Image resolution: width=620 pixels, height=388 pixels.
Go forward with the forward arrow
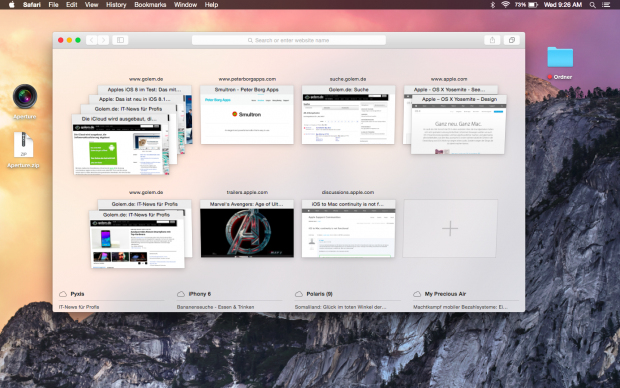pyautogui.click(x=104, y=40)
